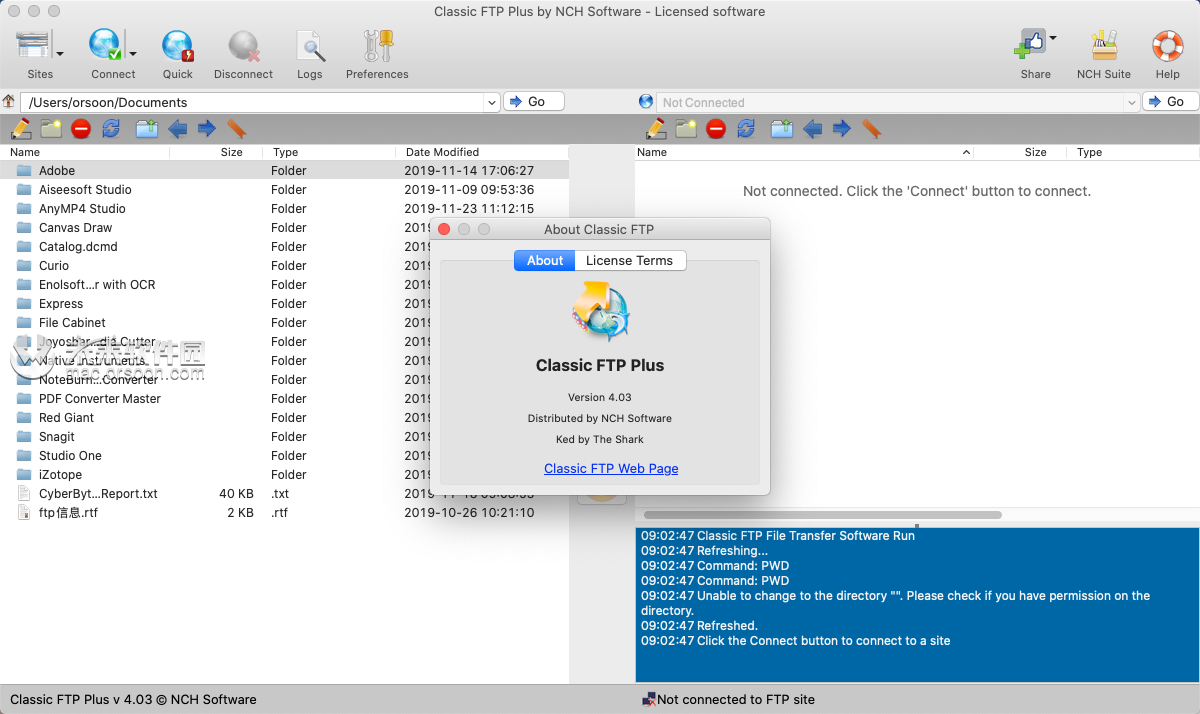Refresh the remote file list
1200x714 pixels.
[746, 128]
